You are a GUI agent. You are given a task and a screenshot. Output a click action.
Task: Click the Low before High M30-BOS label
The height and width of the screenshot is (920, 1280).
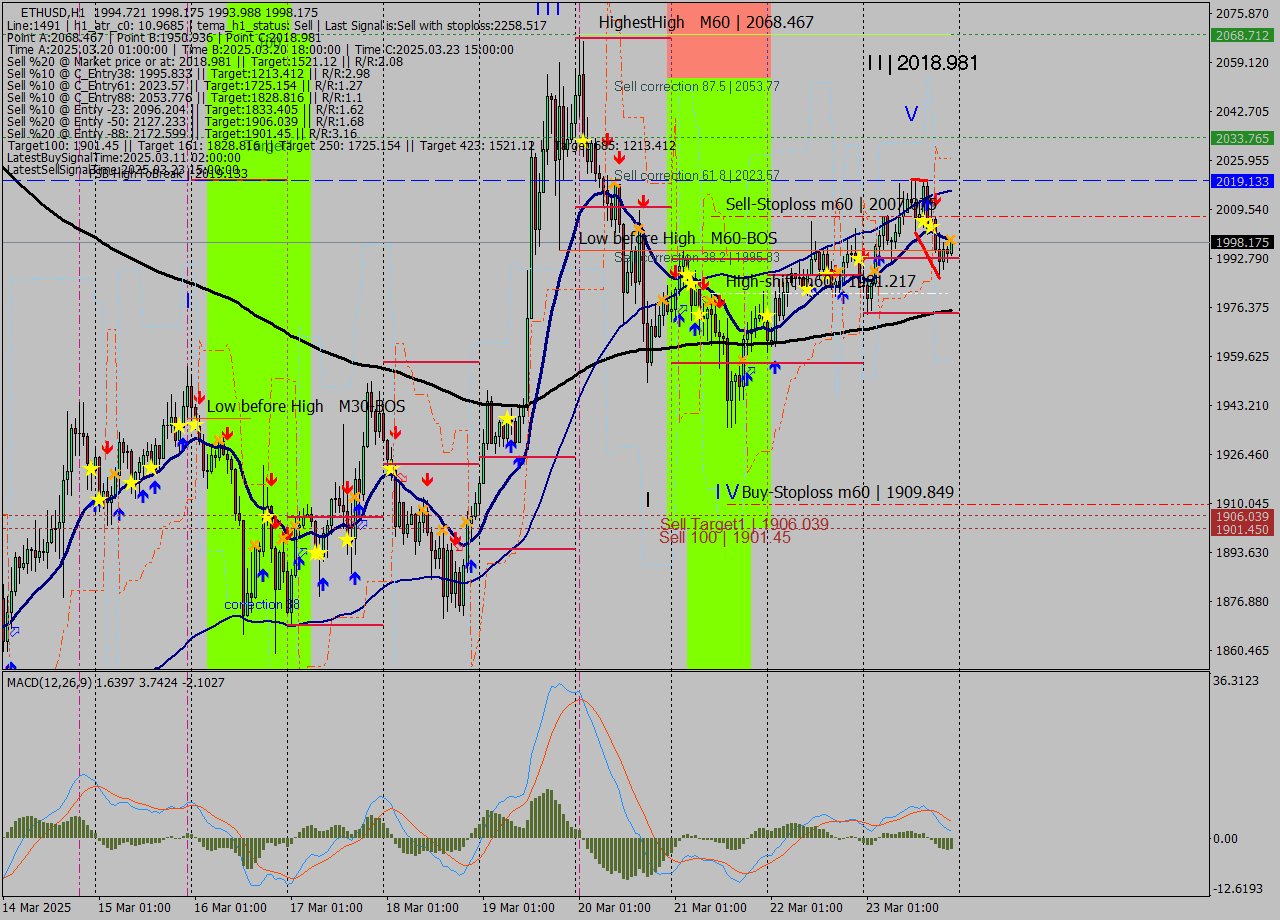[306, 406]
